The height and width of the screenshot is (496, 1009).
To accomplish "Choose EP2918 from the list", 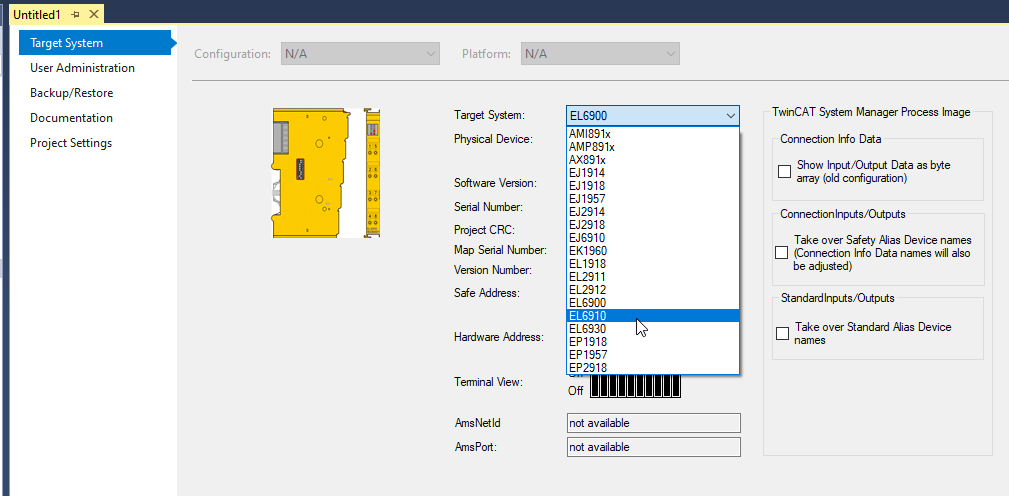I will click(653, 367).
